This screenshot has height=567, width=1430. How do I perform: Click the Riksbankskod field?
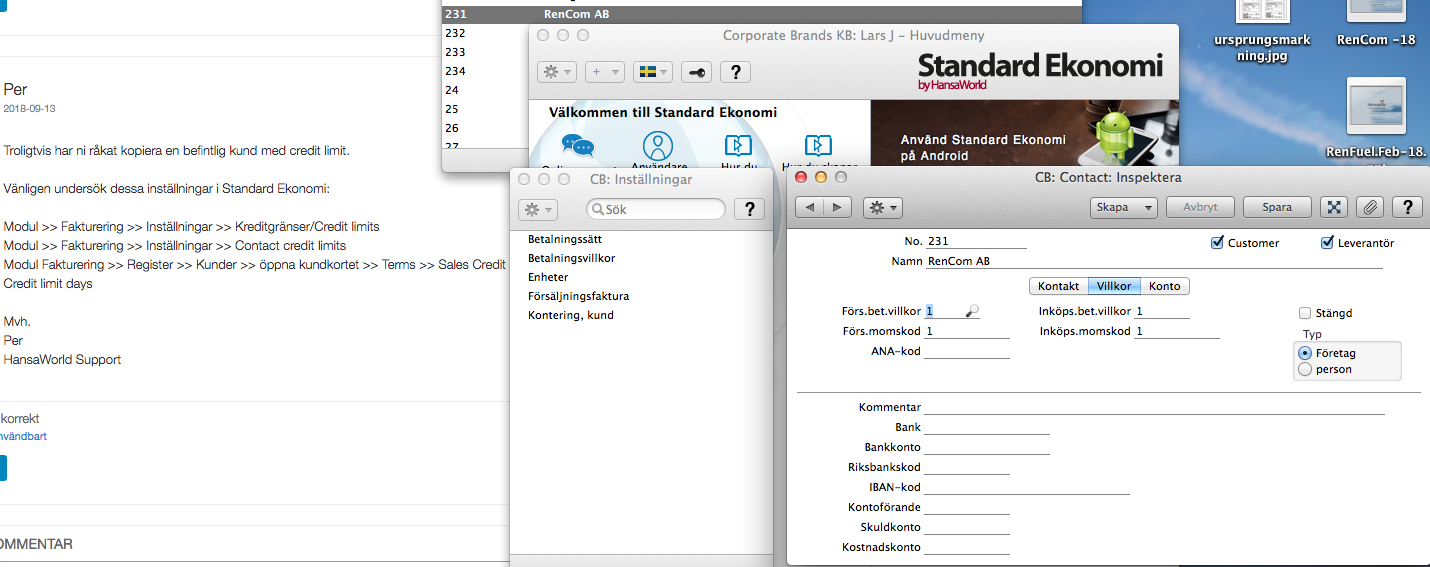pos(967,467)
